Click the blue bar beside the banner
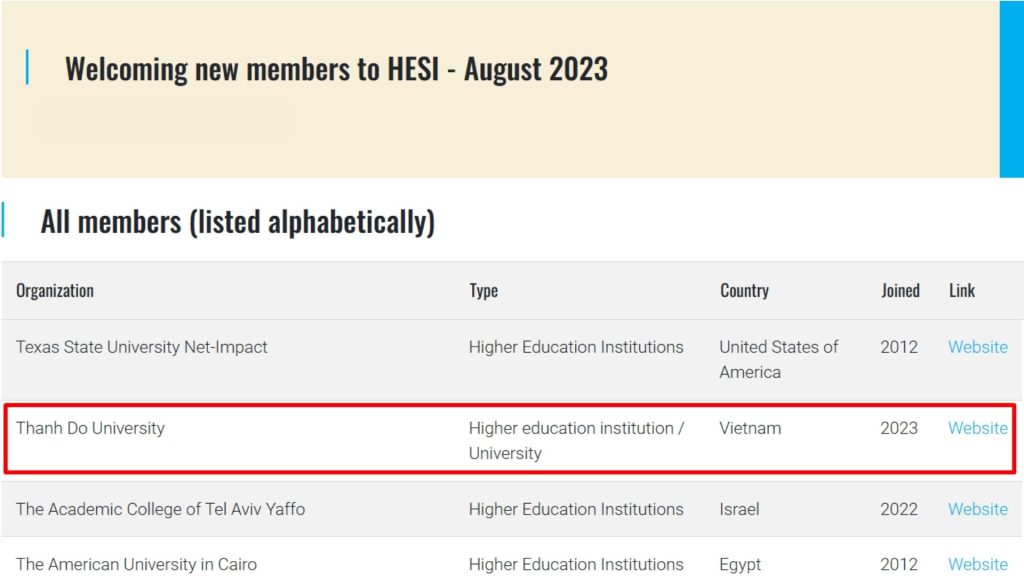The image size is (1024, 576). [1012, 89]
